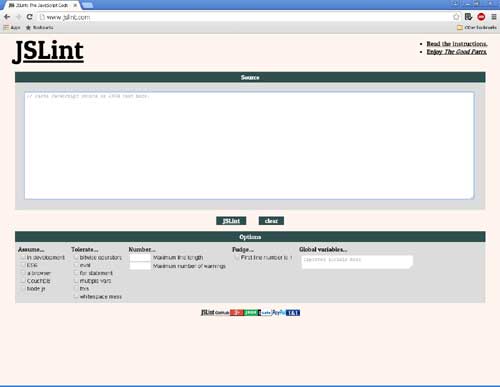500x387 pixels.
Task: Click inside the Source code text area
Action: tap(249, 146)
